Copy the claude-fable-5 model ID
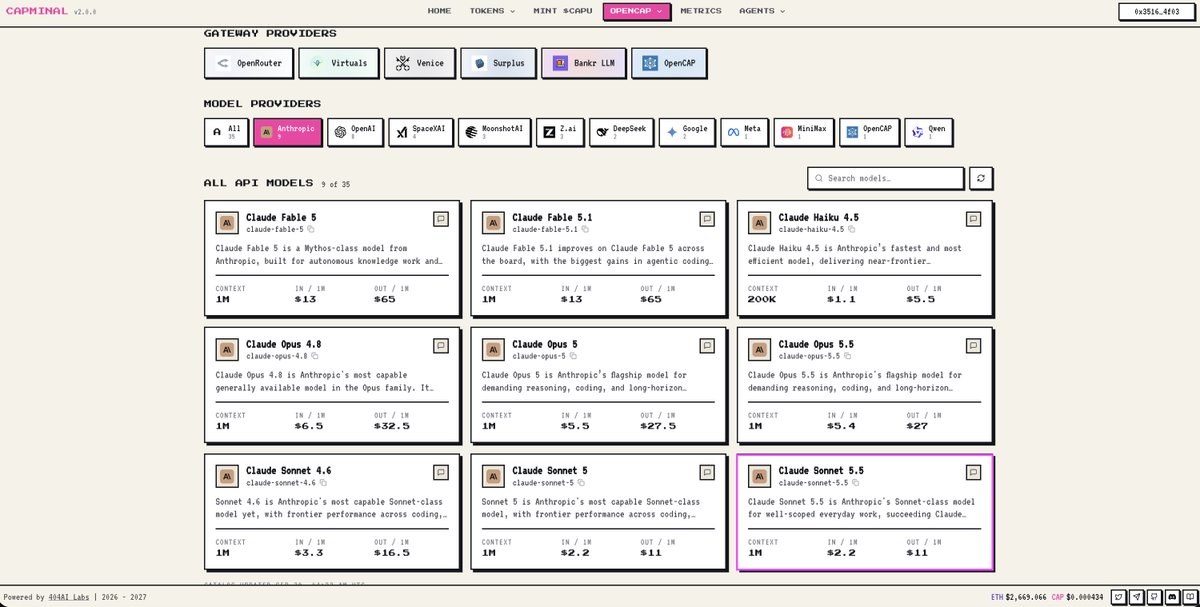 (310, 229)
